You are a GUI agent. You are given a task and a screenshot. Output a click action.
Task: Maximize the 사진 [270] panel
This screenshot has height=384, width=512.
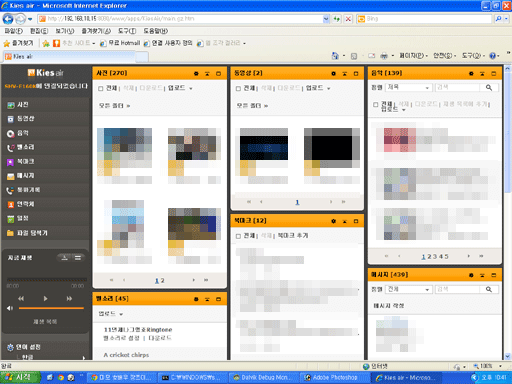point(218,73)
